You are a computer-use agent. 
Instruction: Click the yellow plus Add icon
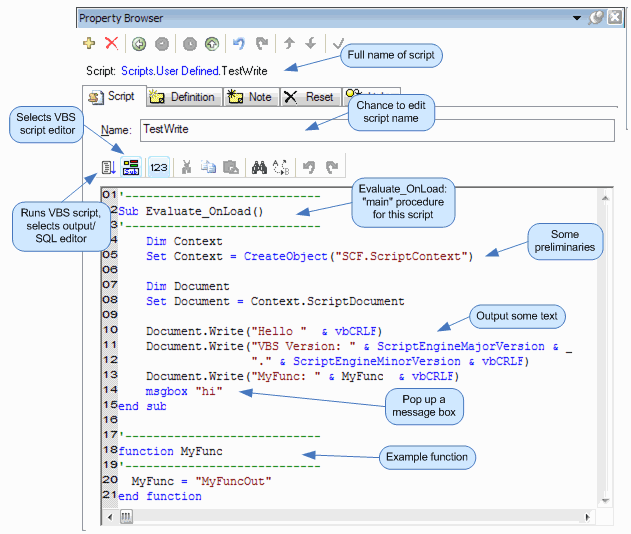click(89, 43)
